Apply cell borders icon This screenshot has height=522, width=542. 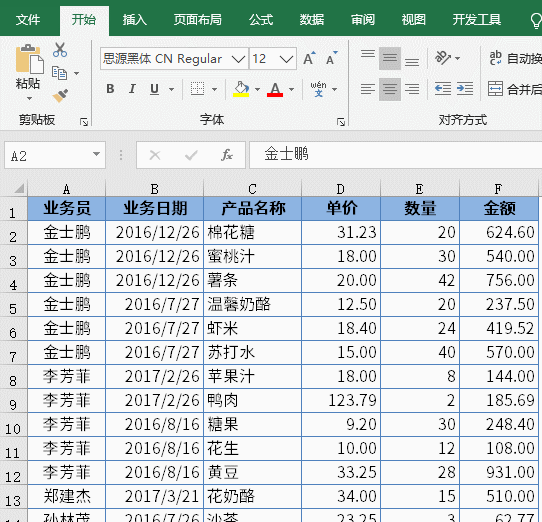click(197, 89)
